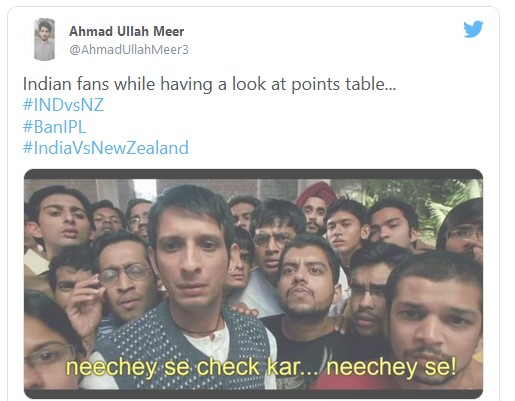Open the #INDvsNZ hashtag
This screenshot has height=401, width=515.
click(63, 105)
